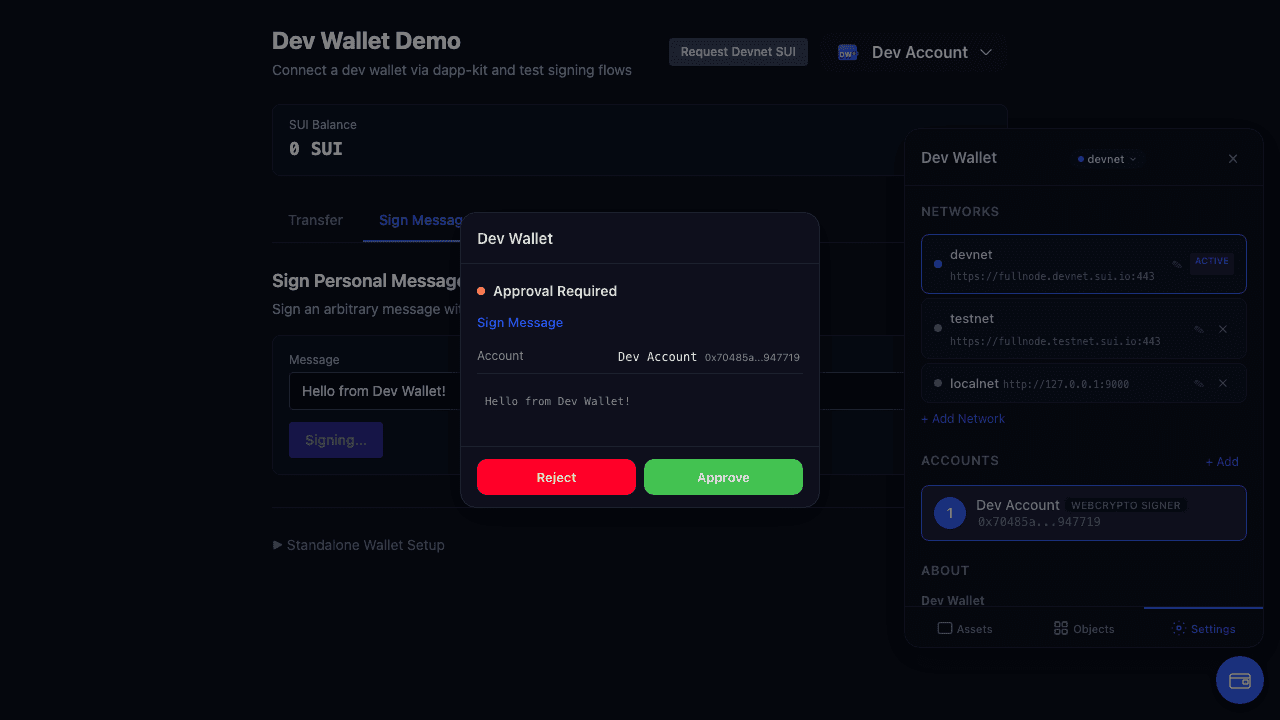Select the testnet network radio dot
Screen dimensions: 1280x720
pos(937,327)
